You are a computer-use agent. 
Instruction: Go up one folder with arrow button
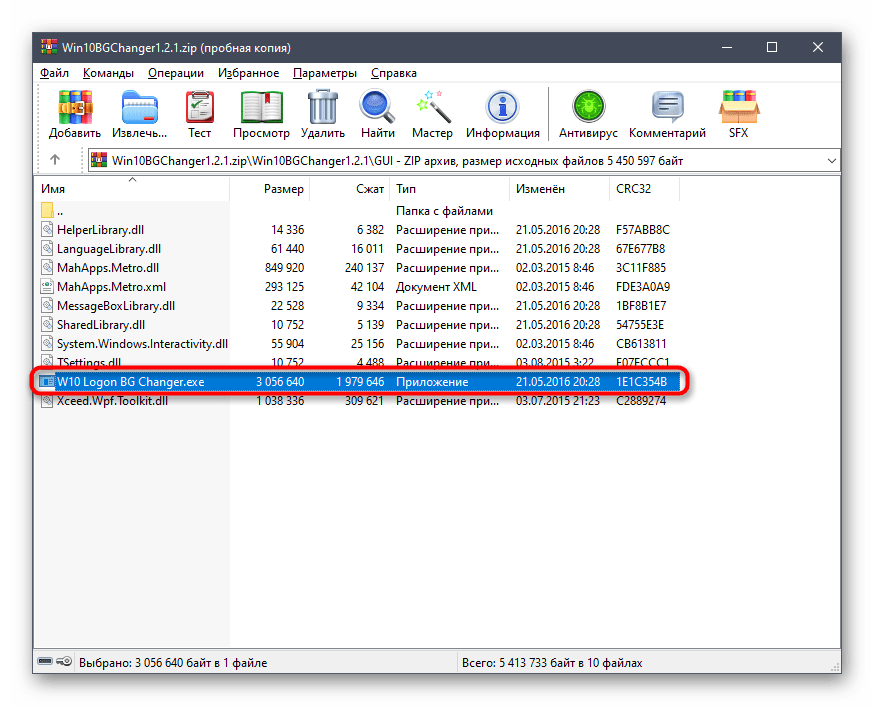click(x=55, y=160)
